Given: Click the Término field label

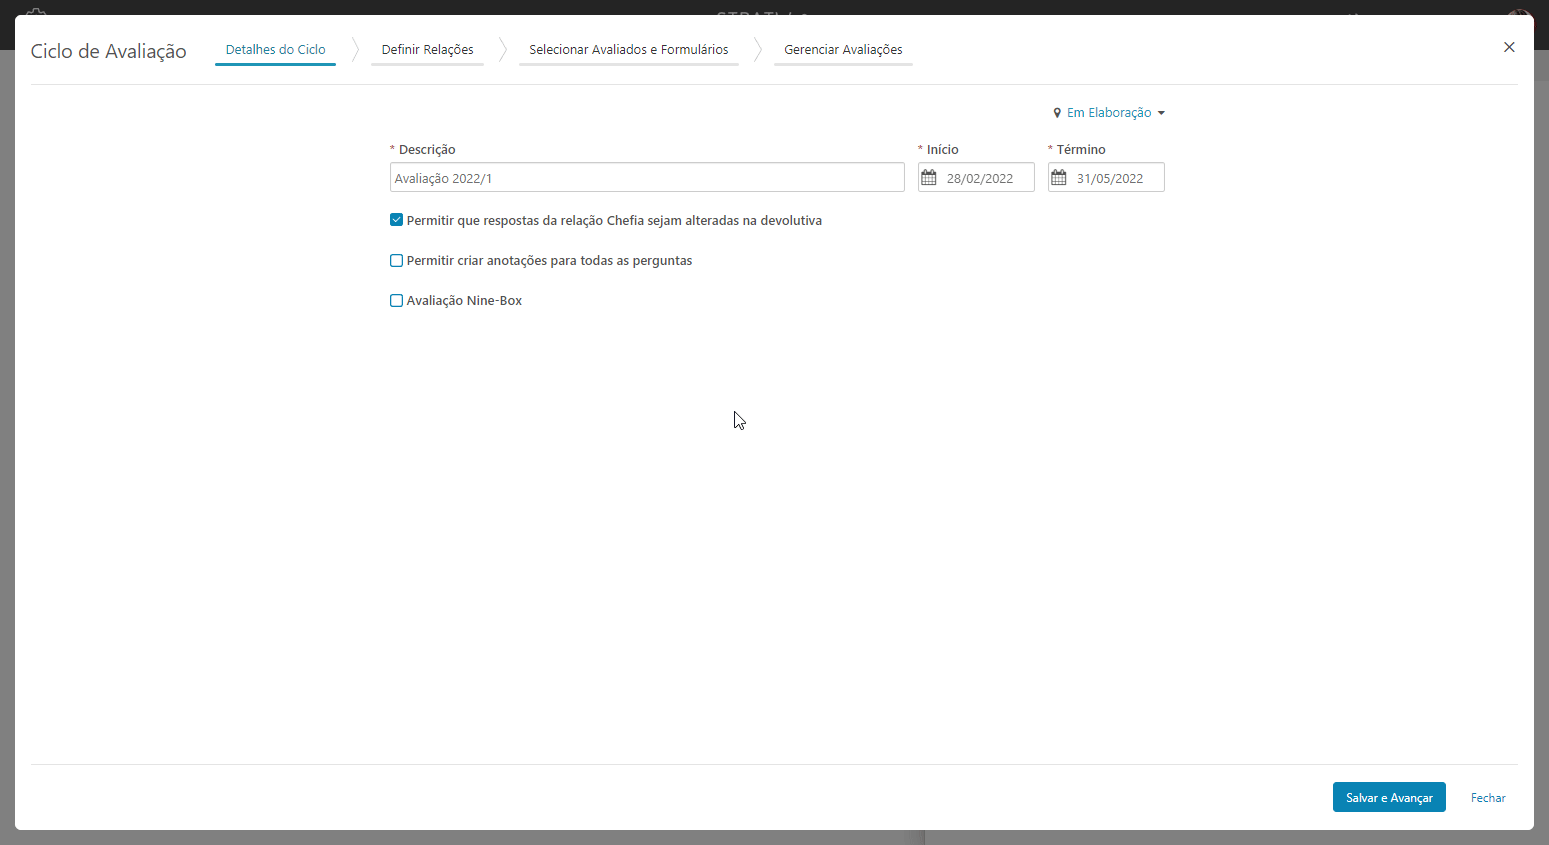Looking at the screenshot, I should (x=1081, y=149).
